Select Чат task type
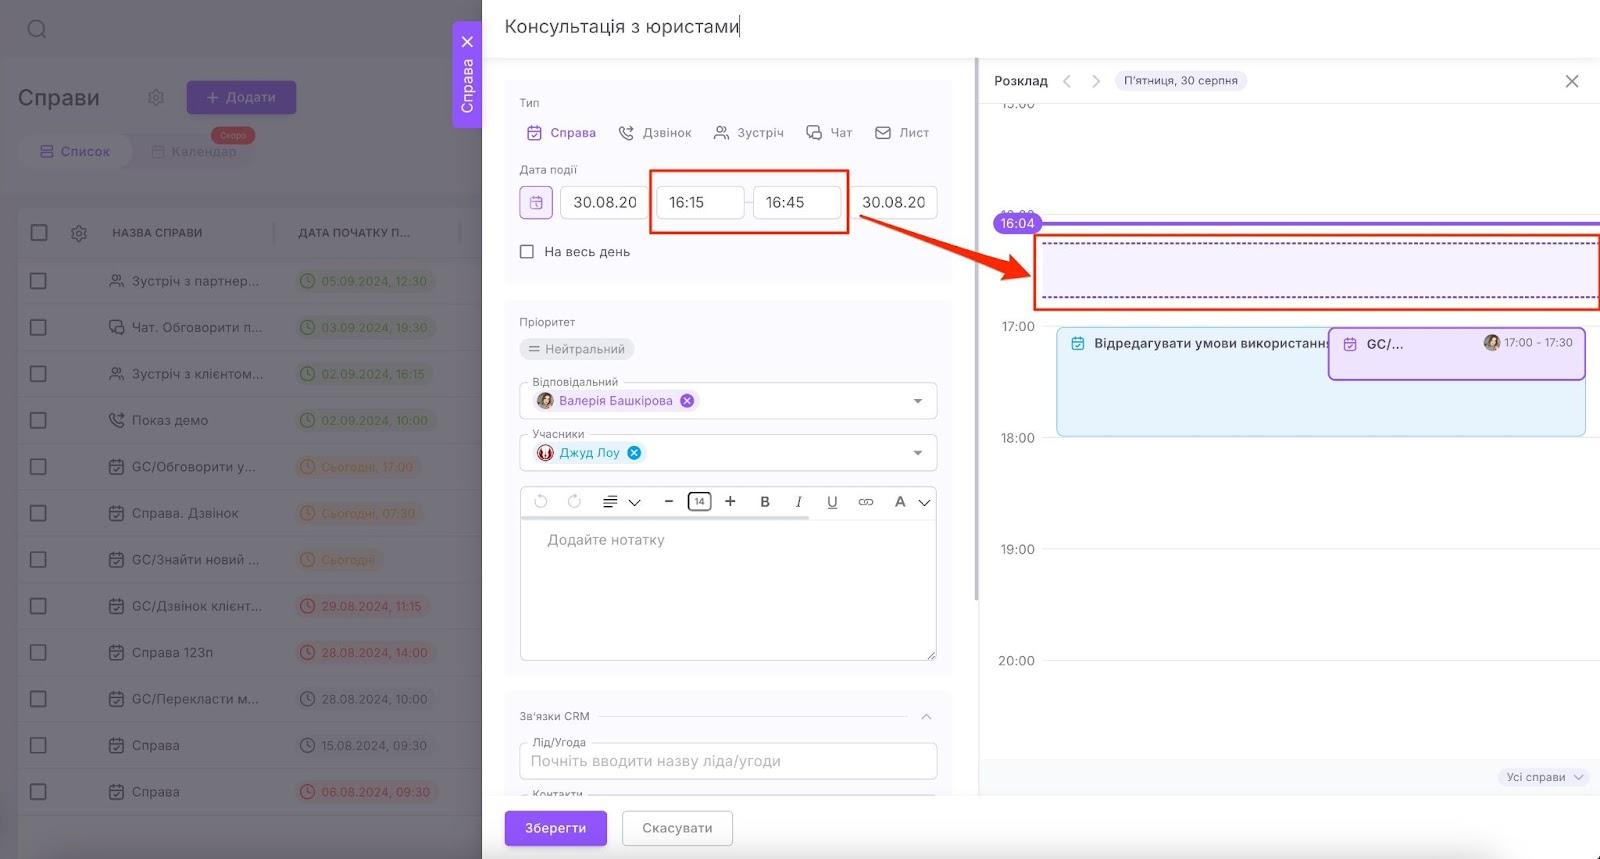Screen dimensions: 1600x859 coord(829,133)
